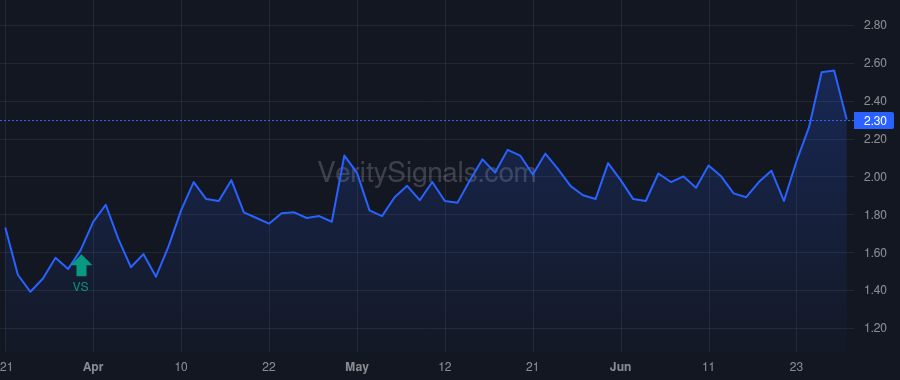Click the 1.80 price axis label
This screenshot has height=380, width=900.
875,215
